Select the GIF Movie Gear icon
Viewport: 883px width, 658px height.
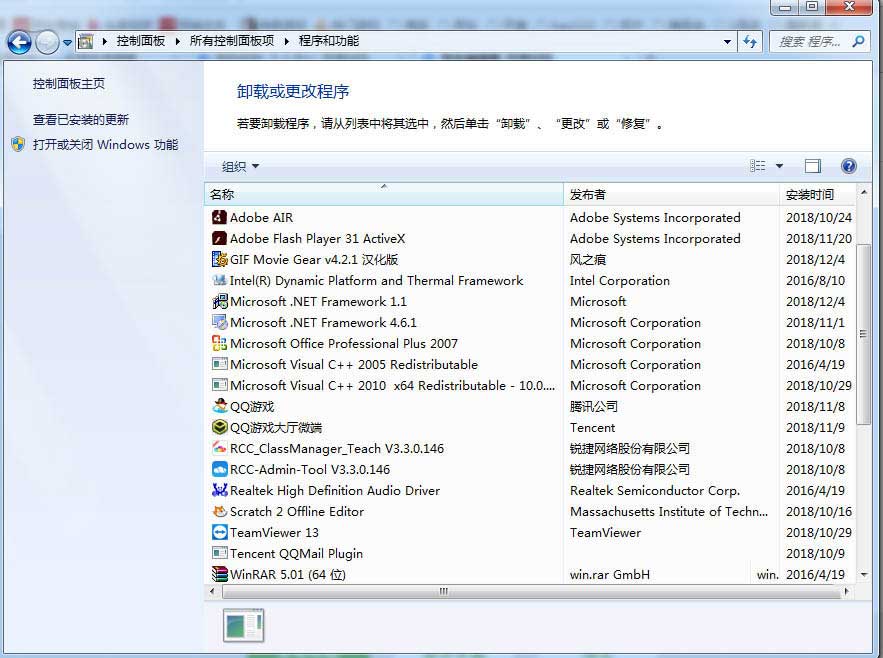point(219,259)
